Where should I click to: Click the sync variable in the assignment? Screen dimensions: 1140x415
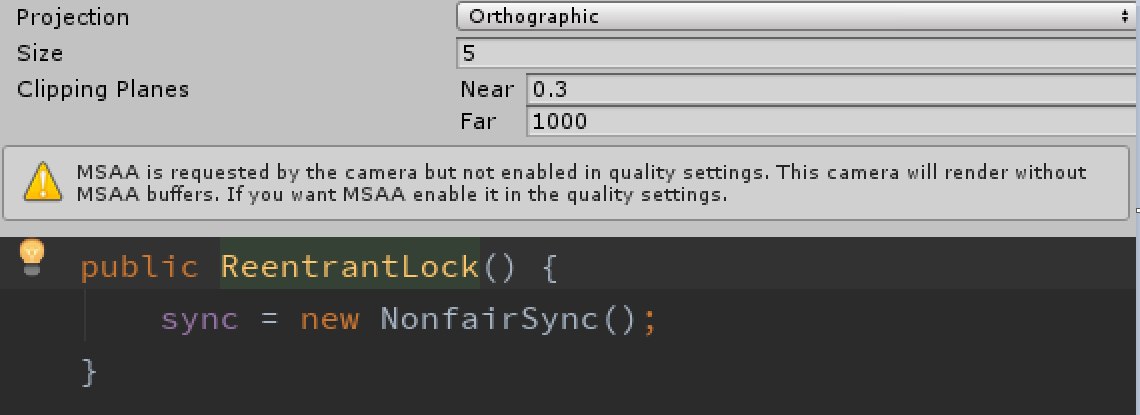click(200, 320)
